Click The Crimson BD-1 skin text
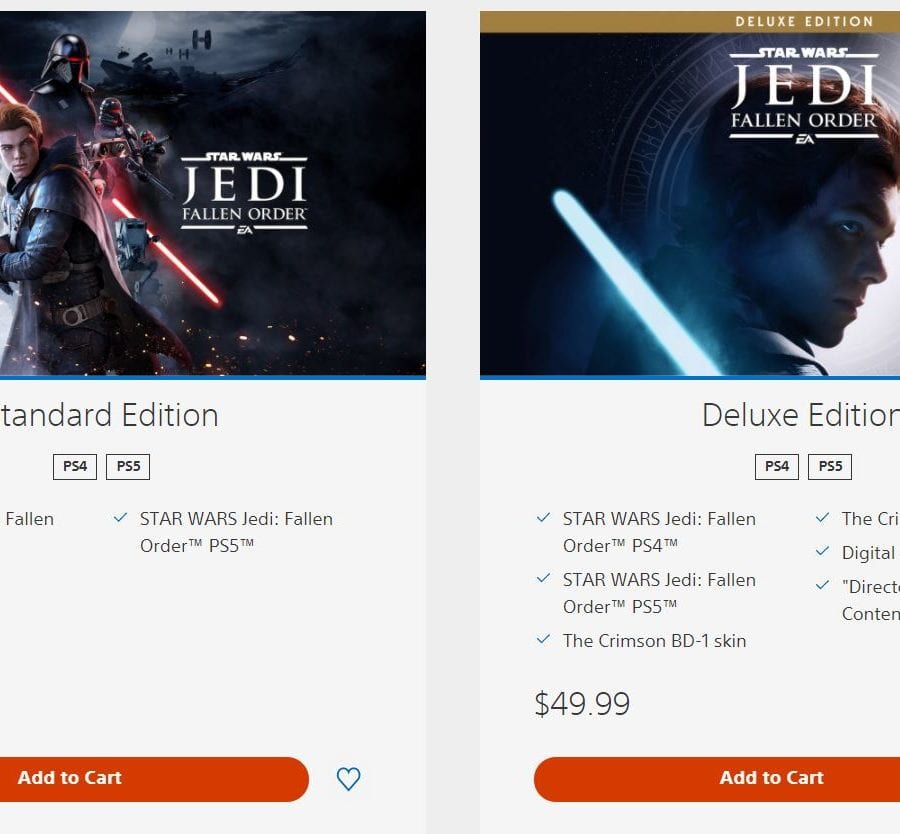Image resolution: width=900 pixels, height=834 pixels. coord(654,641)
